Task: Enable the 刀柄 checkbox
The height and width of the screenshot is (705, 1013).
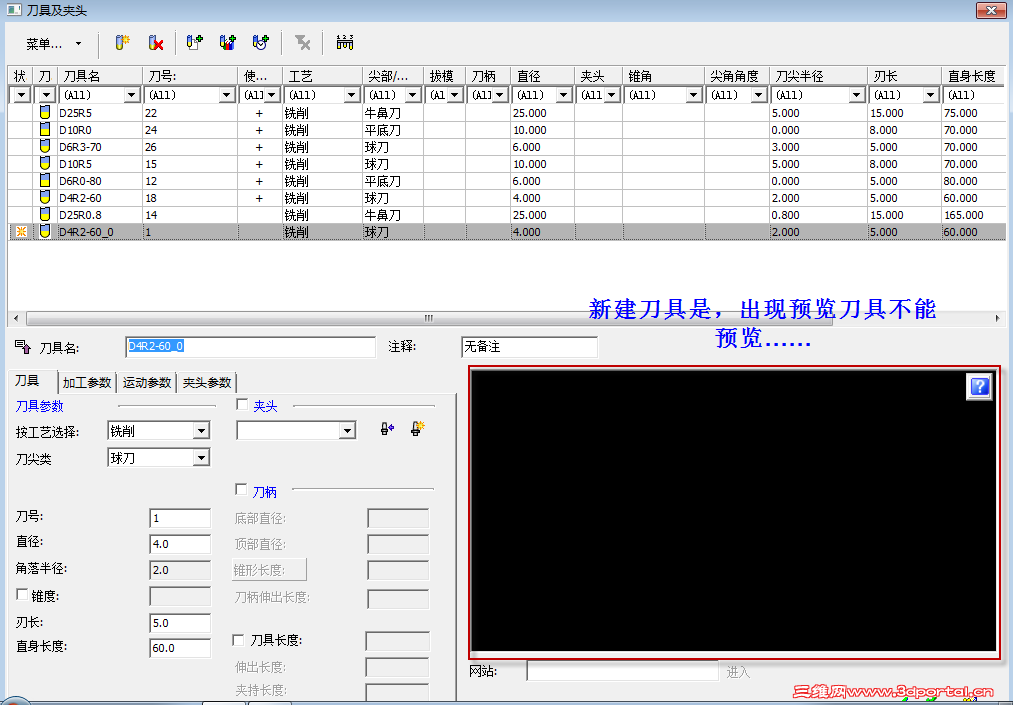Action: pos(239,491)
